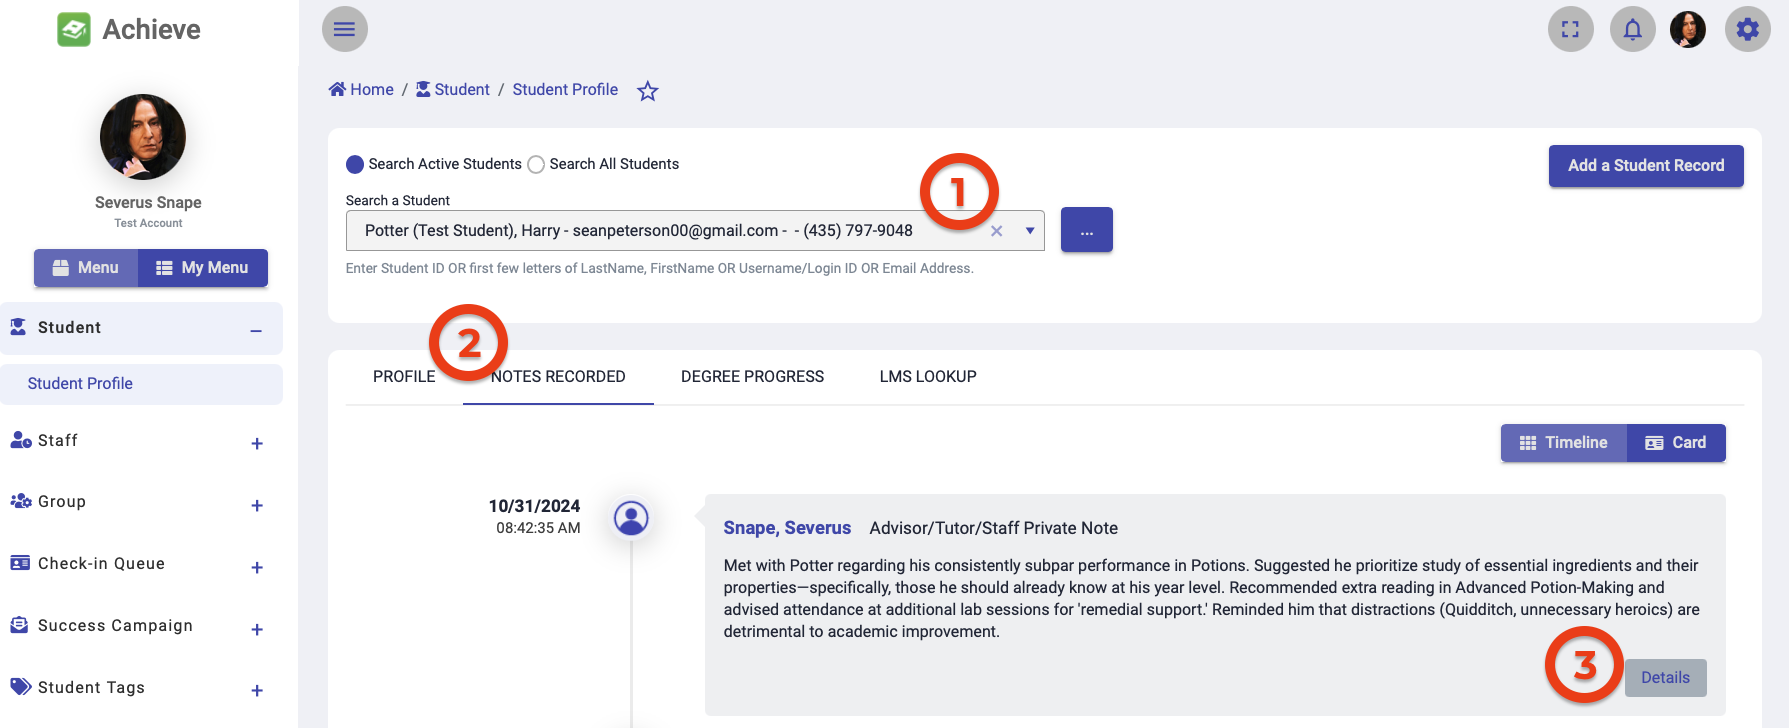
Task: Click the Home breadcrumb link
Action: tap(372, 89)
